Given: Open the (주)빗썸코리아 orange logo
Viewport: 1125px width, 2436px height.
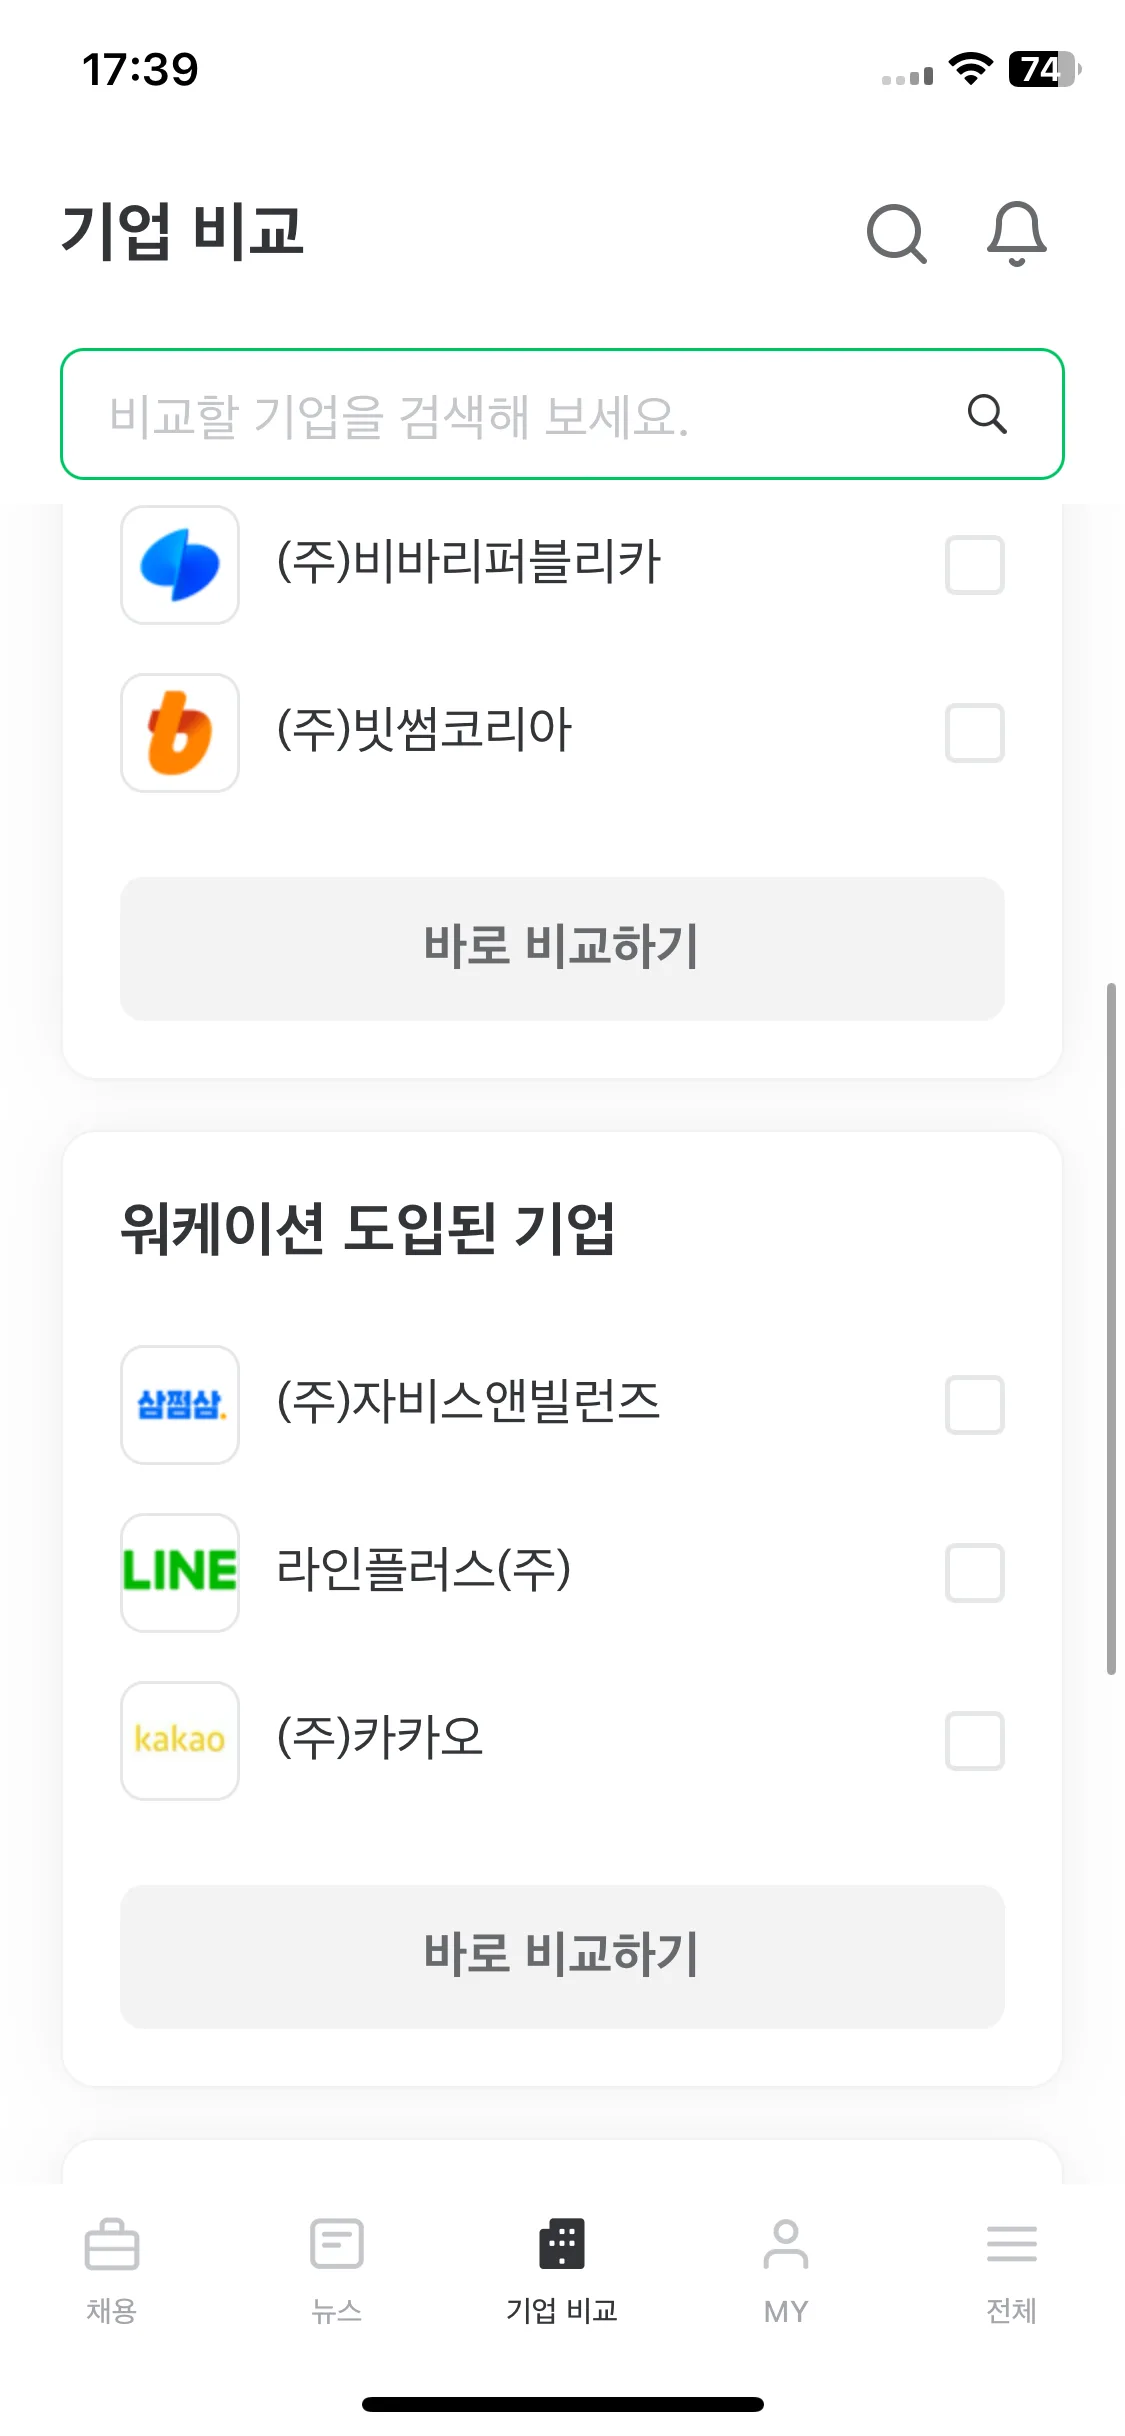Looking at the screenshot, I should 180,733.
